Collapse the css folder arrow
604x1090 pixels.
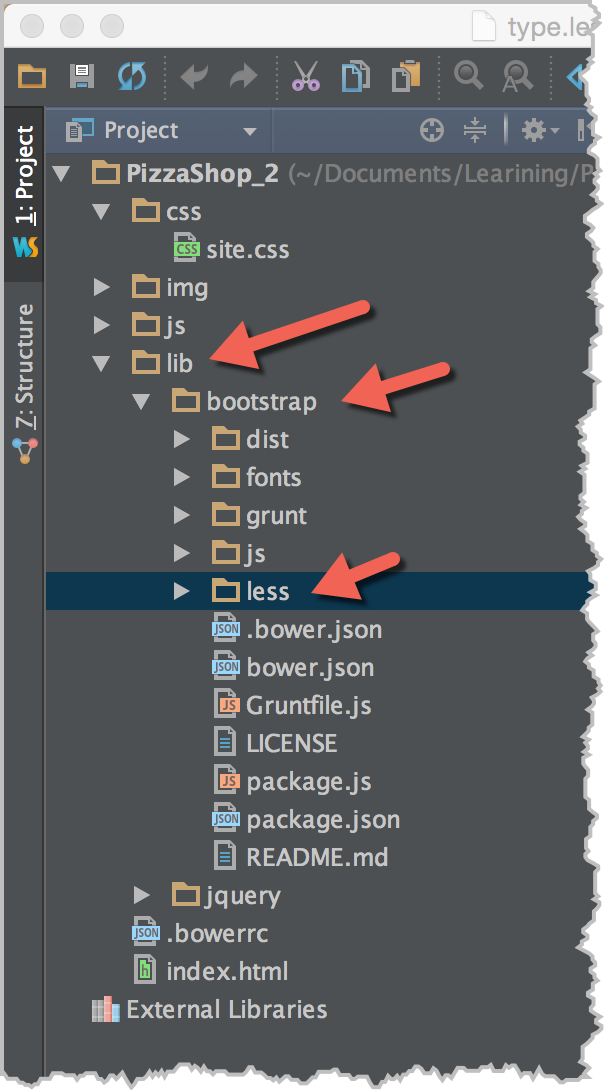coord(102,211)
